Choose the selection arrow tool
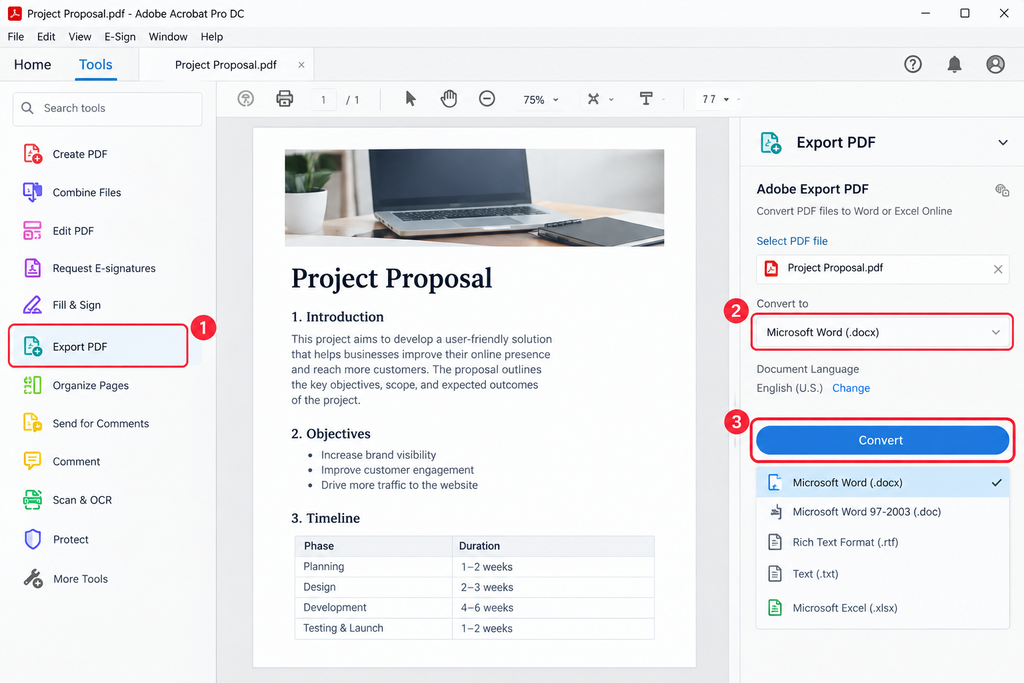 pos(410,99)
